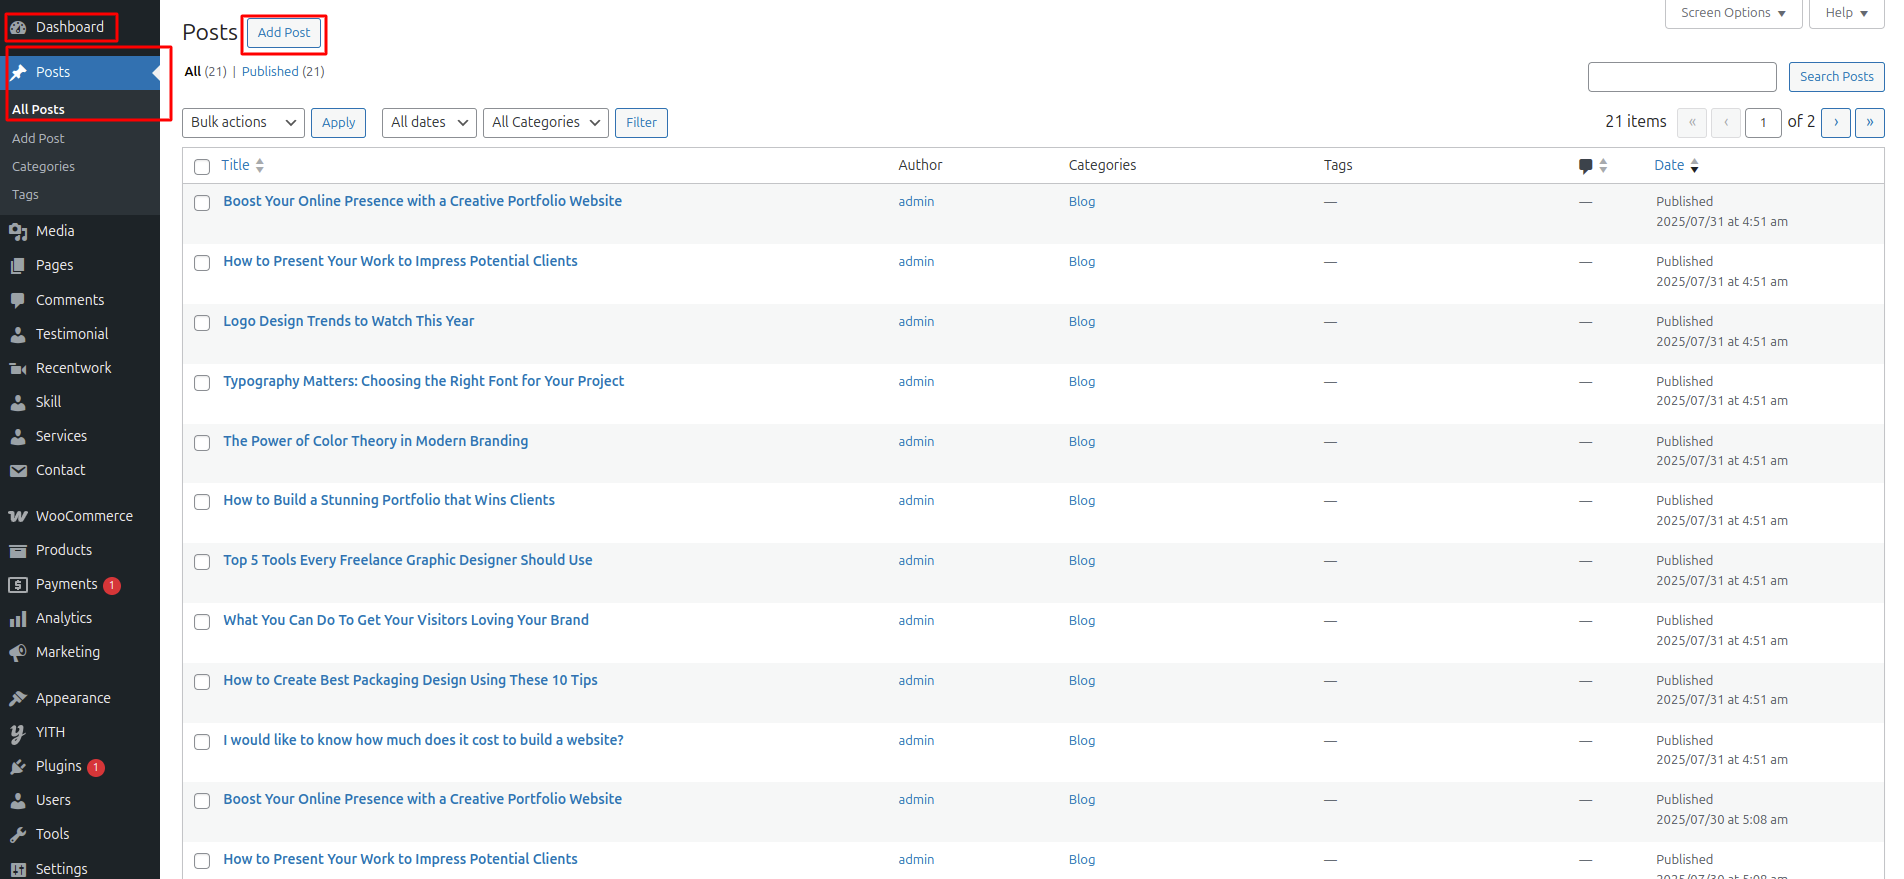Select Typography Matters post checkbox

[x=202, y=383]
